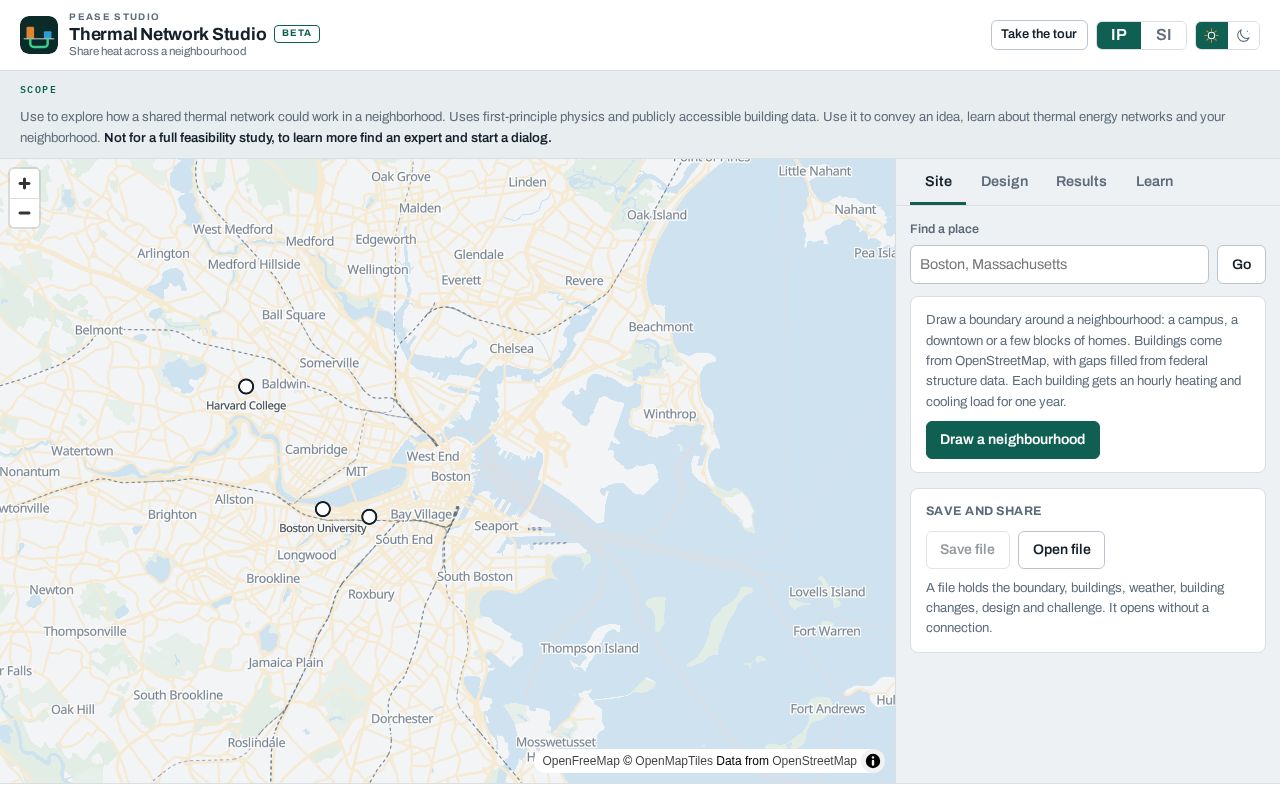The height and width of the screenshot is (800, 1280).
Task: Click the Open file button
Action: point(1061,550)
